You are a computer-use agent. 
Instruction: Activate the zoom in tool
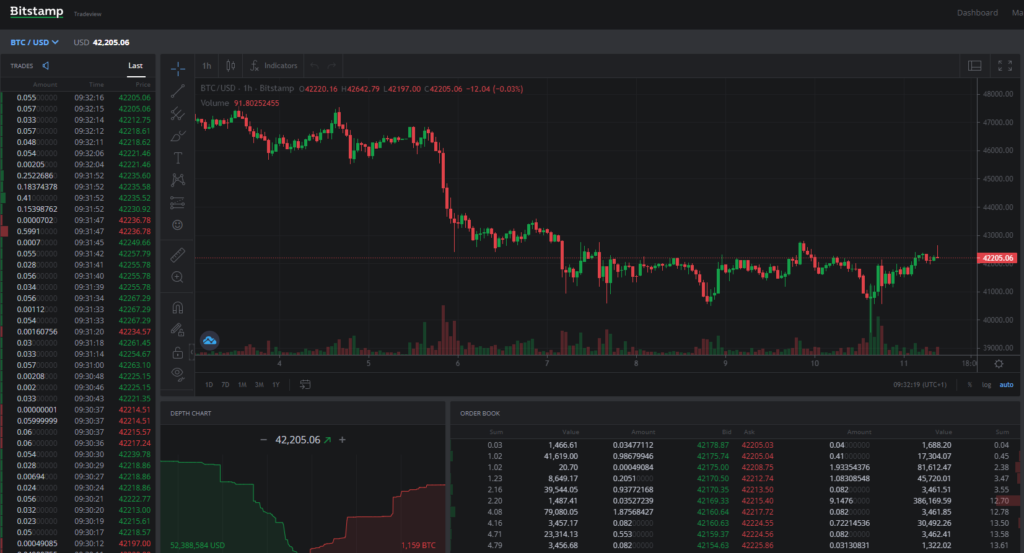(x=178, y=277)
